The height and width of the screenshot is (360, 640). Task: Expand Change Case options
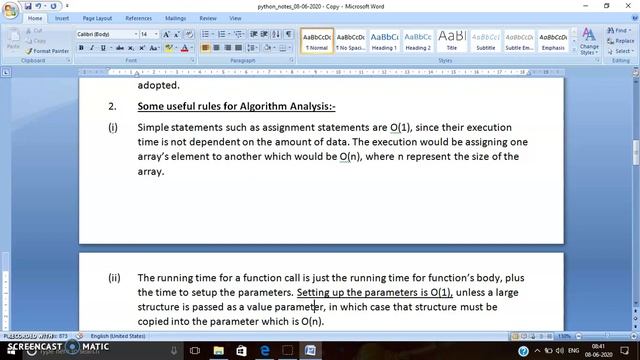[x=154, y=48]
